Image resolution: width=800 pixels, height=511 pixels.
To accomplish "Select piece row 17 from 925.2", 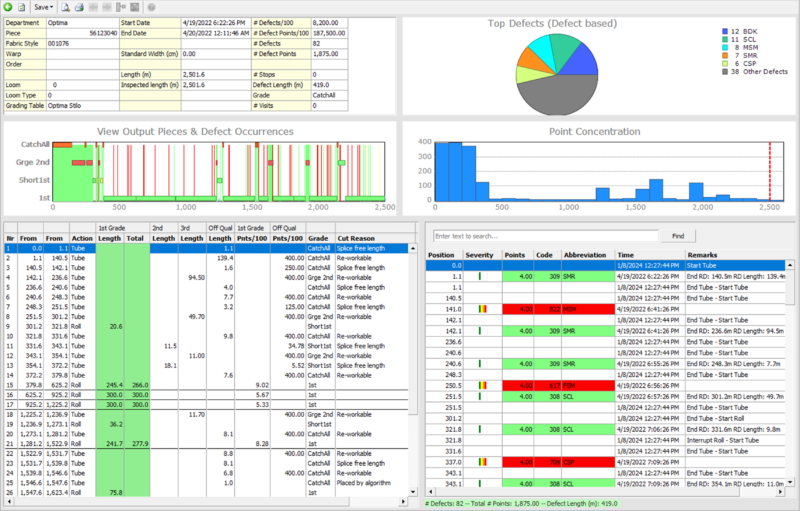I will click(207, 404).
